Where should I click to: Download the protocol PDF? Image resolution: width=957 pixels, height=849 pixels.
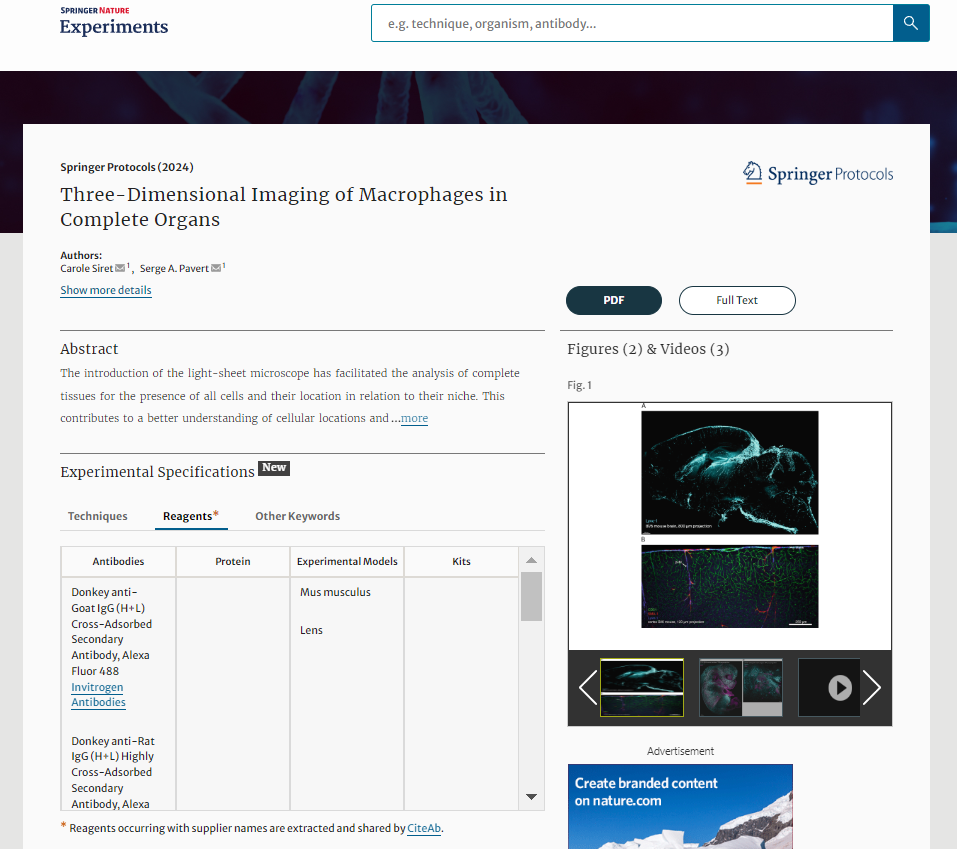pos(613,300)
